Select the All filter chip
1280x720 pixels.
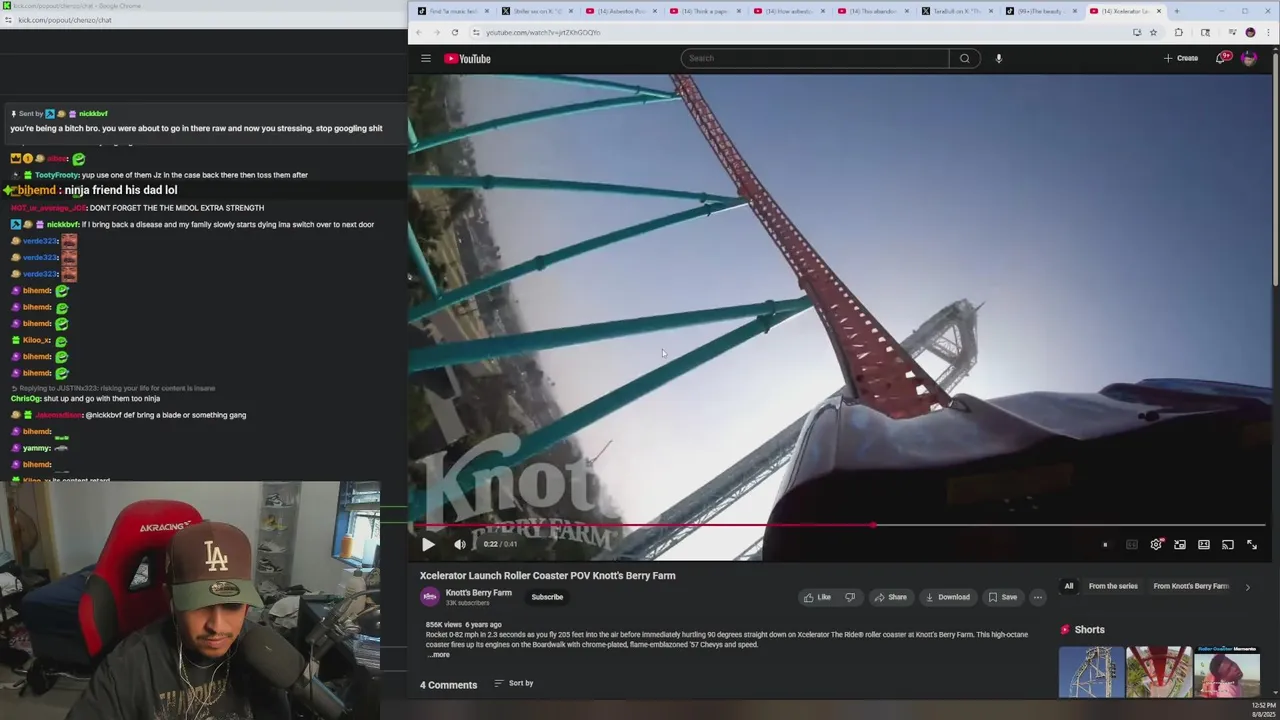click(x=1069, y=586)
